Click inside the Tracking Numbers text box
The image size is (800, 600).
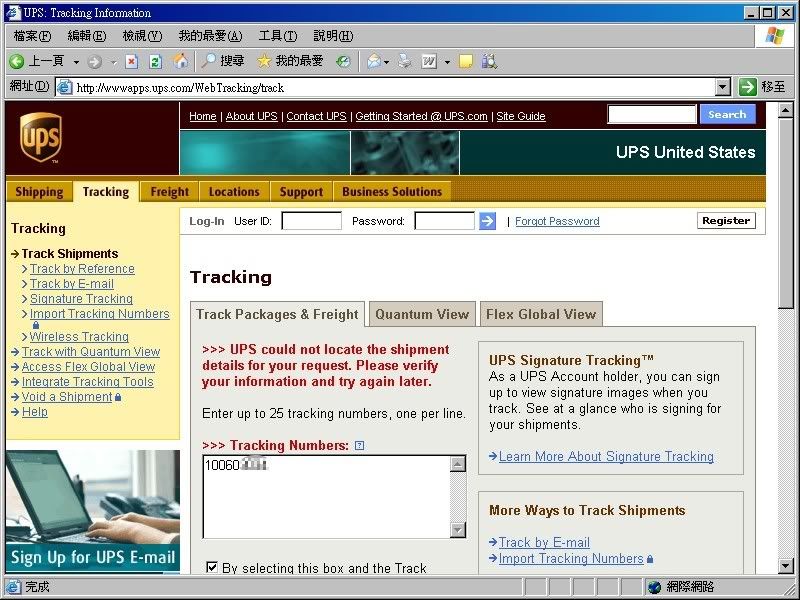click(327, 497)
